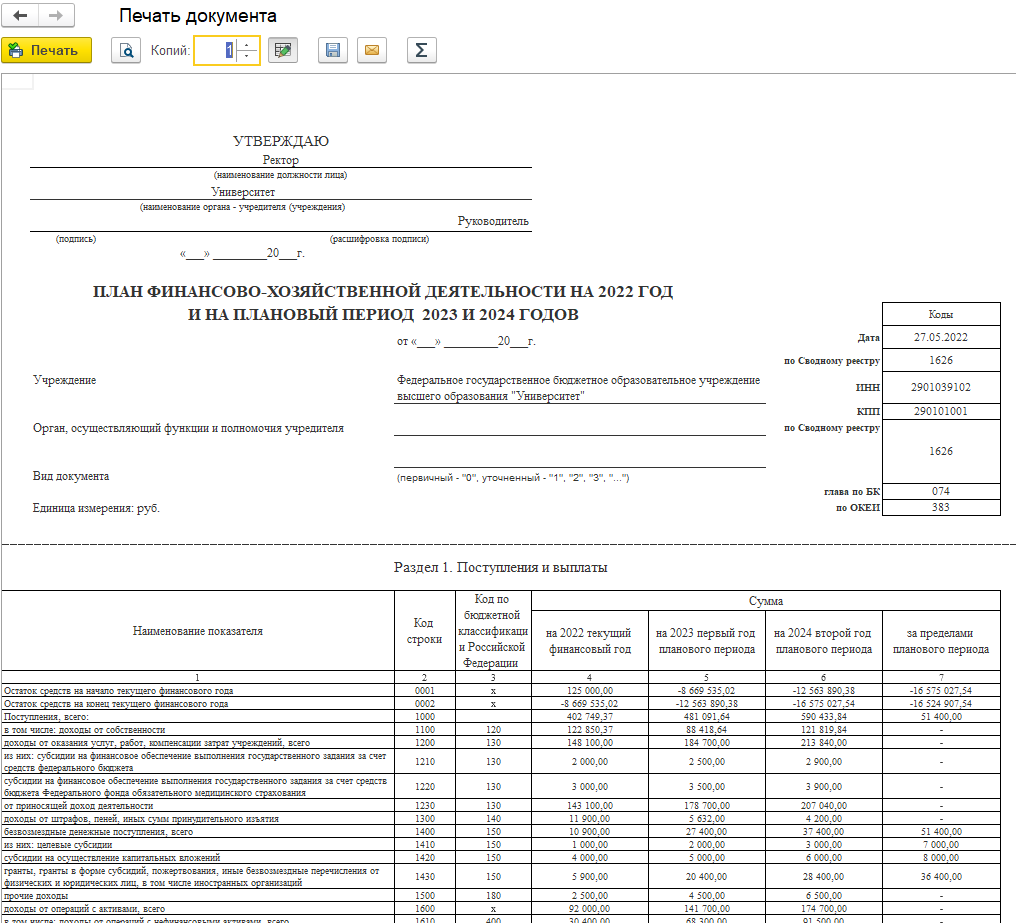Click the Ректор position text
Image resolution: width=1016 pixels, height=923 pixels.
pos(281,159)
